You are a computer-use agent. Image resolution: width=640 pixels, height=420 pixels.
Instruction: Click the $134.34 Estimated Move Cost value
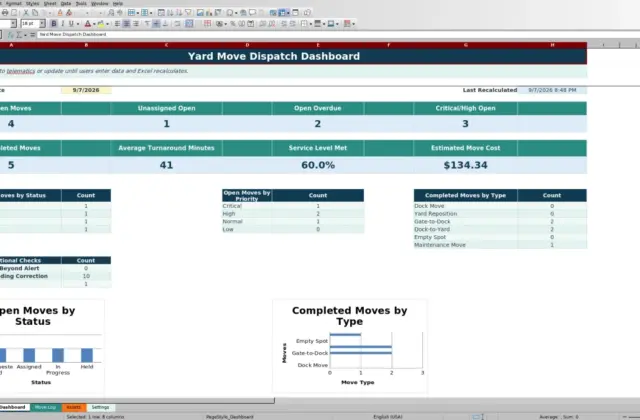point(465,165)
